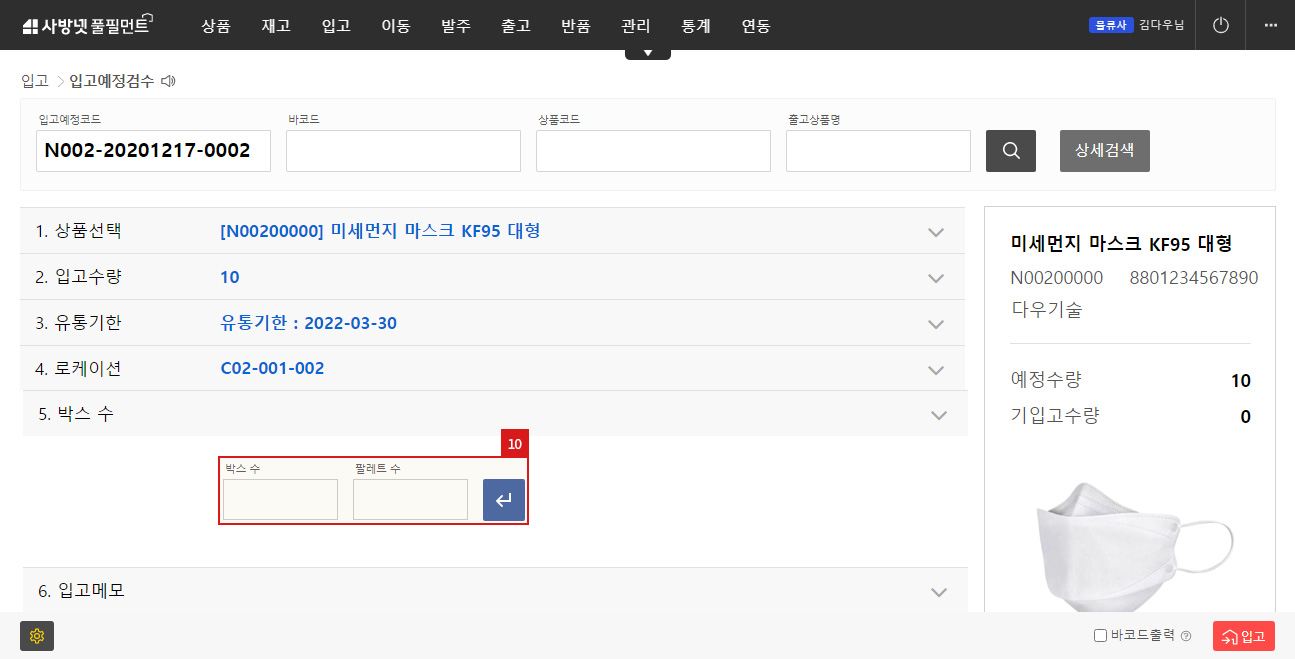This screenshot has height=659, width=1295.
Task: Expand the 입고메모 section
Action: tap(938, 591)
